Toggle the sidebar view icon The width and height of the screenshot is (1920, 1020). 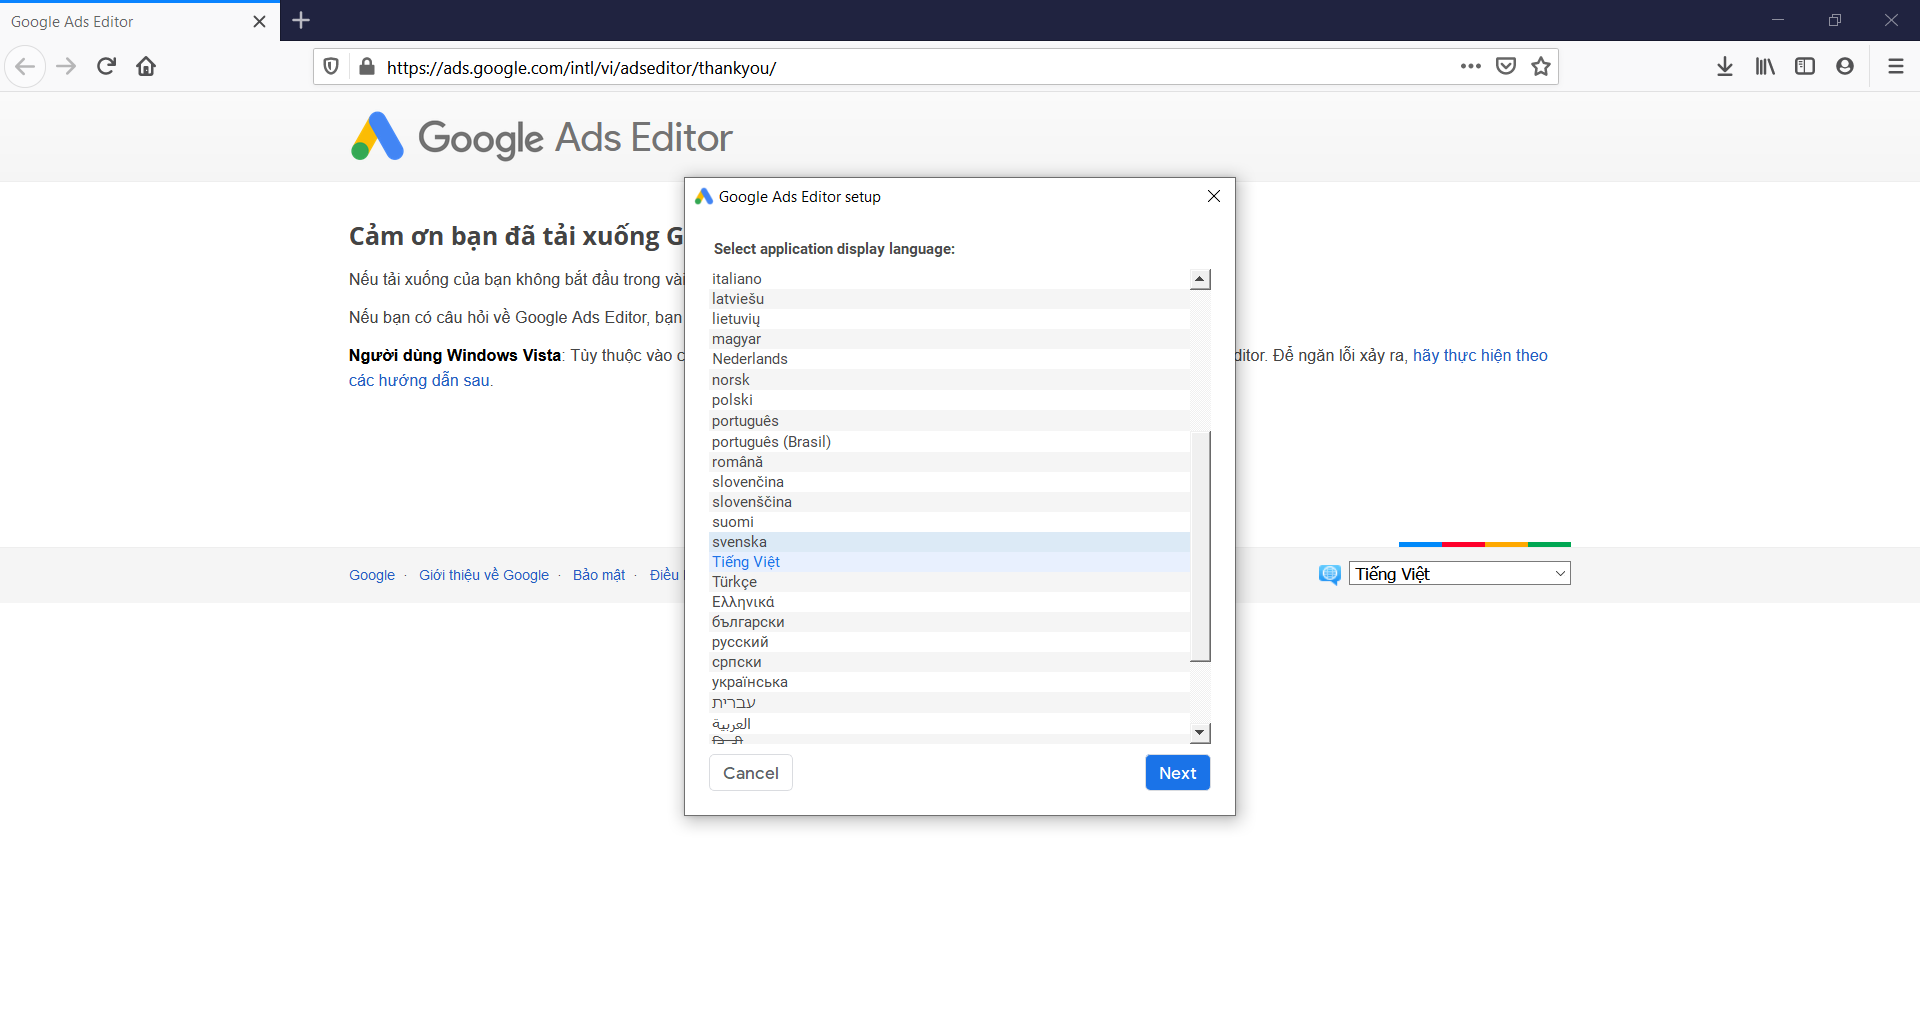pos(1805,67)
